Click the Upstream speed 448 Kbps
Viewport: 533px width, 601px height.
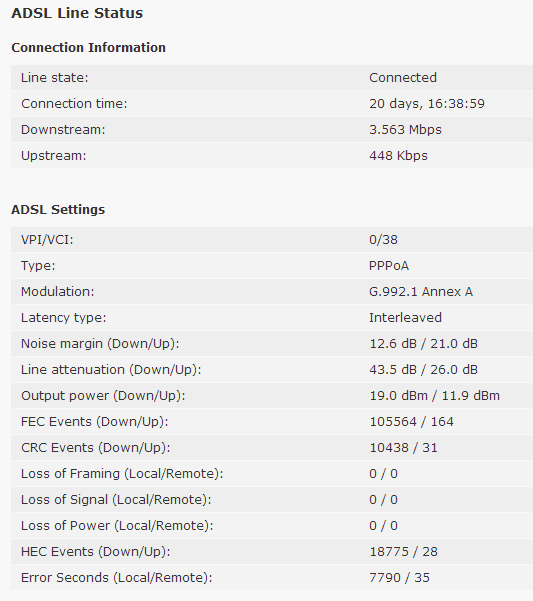point(398,156)
